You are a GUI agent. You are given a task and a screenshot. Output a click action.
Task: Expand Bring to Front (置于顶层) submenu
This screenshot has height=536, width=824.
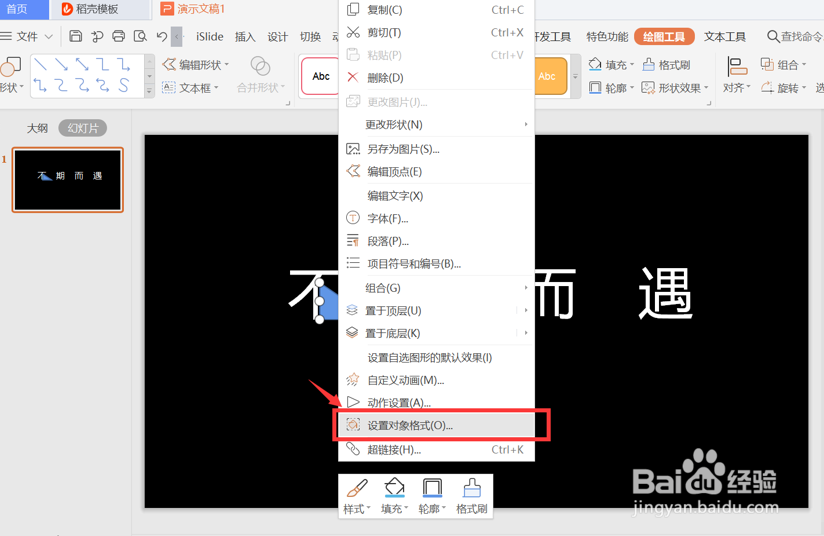click(x=436, y=311)
